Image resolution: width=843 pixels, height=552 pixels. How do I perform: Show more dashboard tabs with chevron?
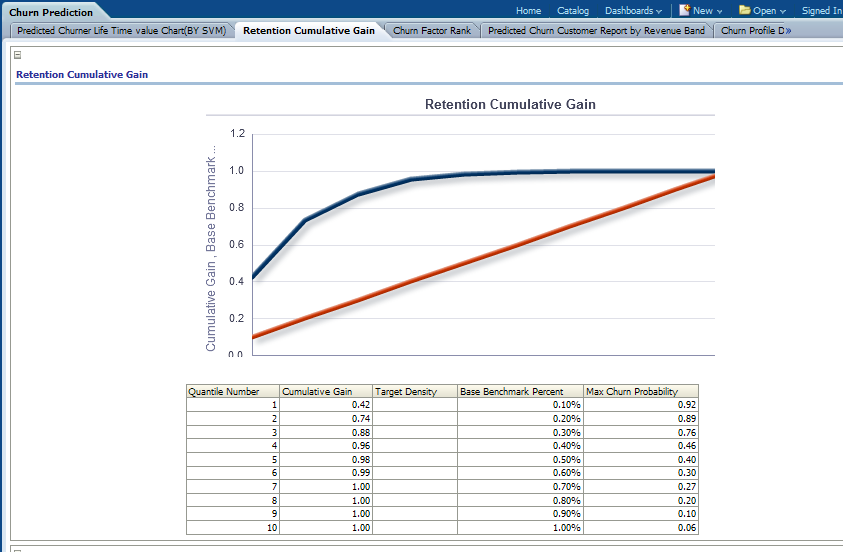pos(788,31)
